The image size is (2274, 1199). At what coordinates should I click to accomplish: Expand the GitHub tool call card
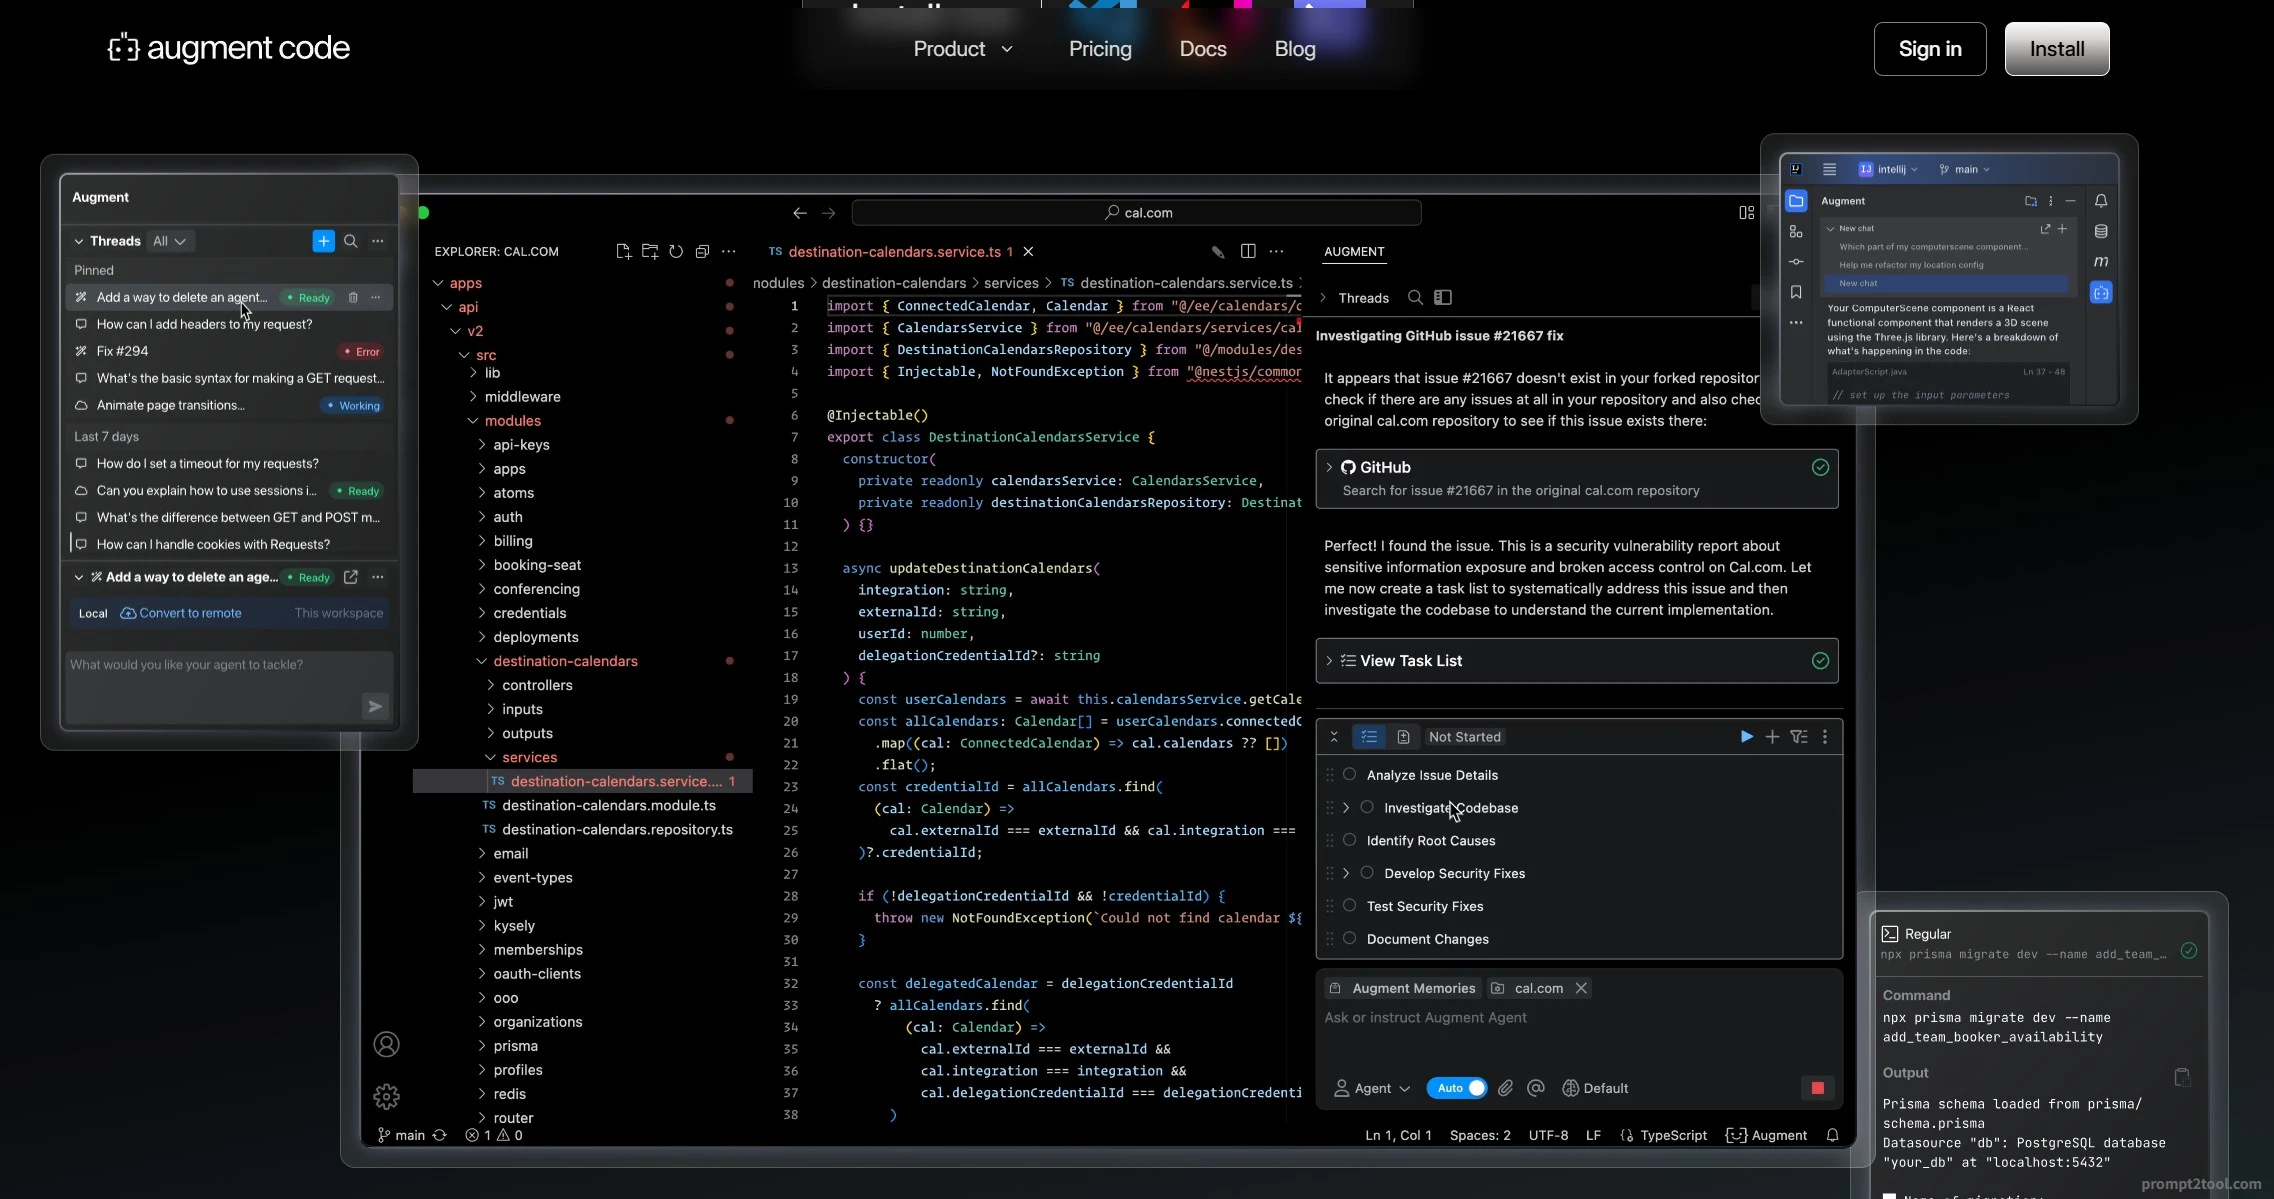point(1329,467)
